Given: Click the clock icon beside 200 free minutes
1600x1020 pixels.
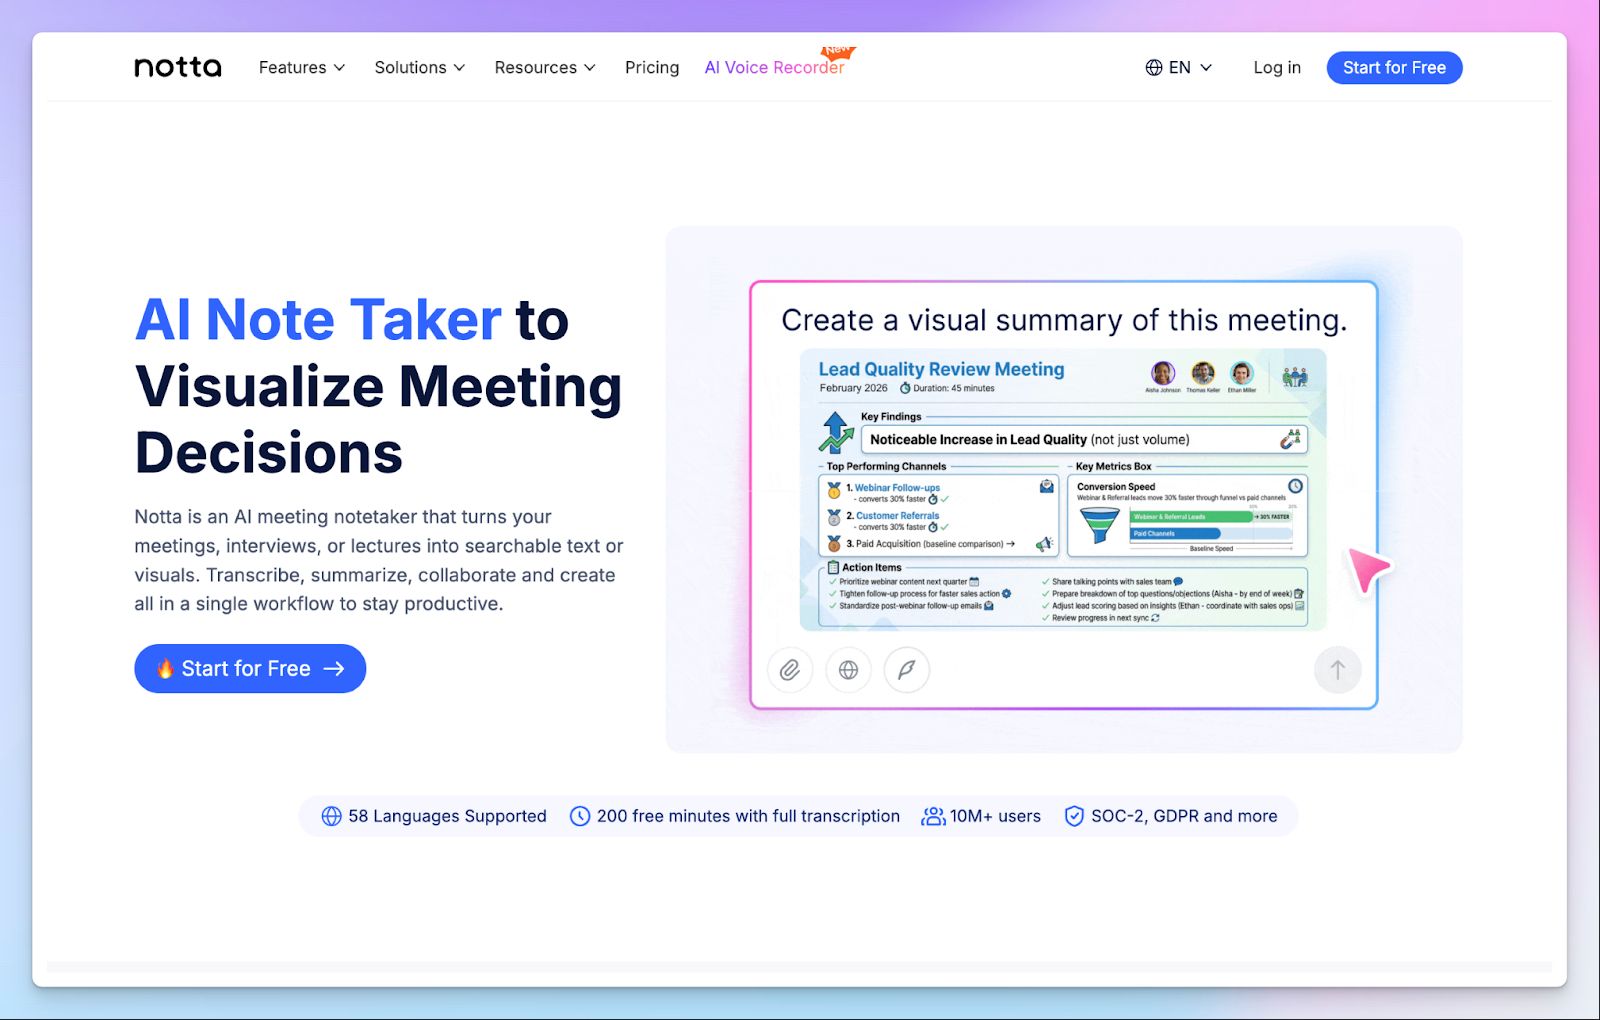Looking at the screenshot, I should [x=579, y=816].
